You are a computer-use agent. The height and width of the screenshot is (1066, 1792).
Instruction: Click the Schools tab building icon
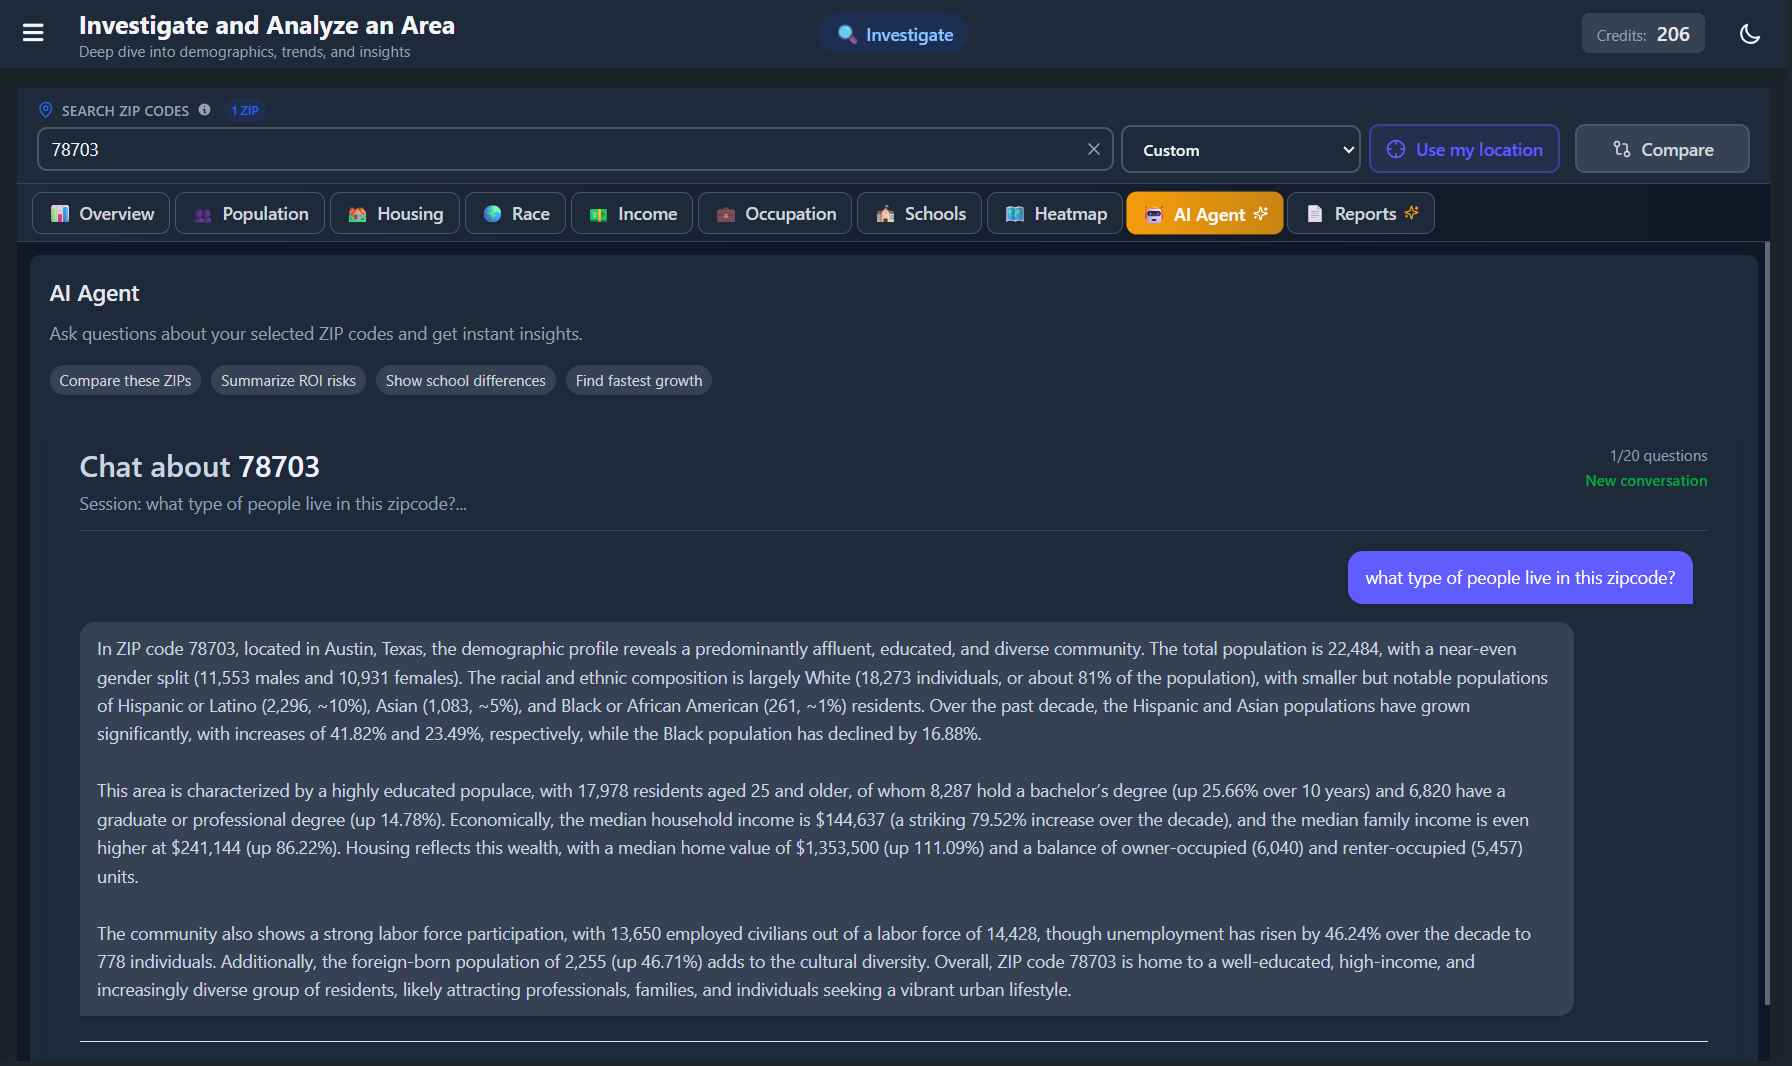886,213
